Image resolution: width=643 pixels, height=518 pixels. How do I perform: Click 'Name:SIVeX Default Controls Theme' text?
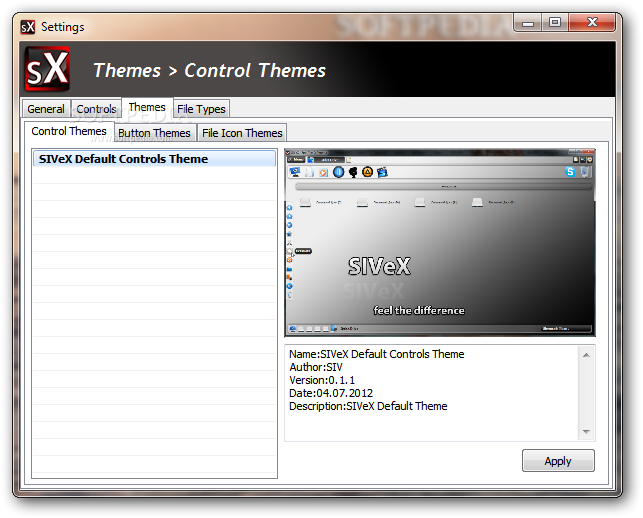click(x=377, y=354)
